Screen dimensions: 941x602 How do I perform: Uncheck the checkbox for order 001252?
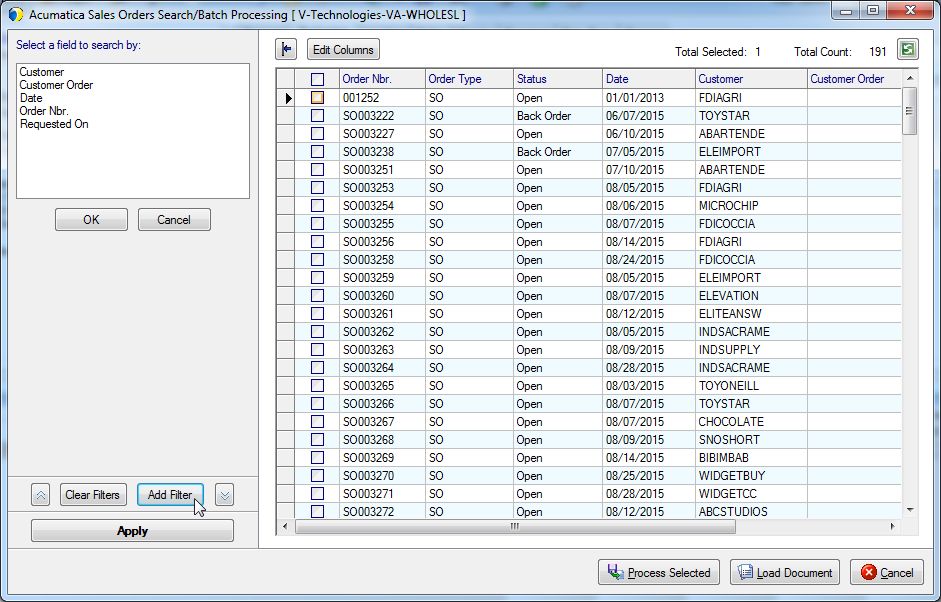coord(317,97)
